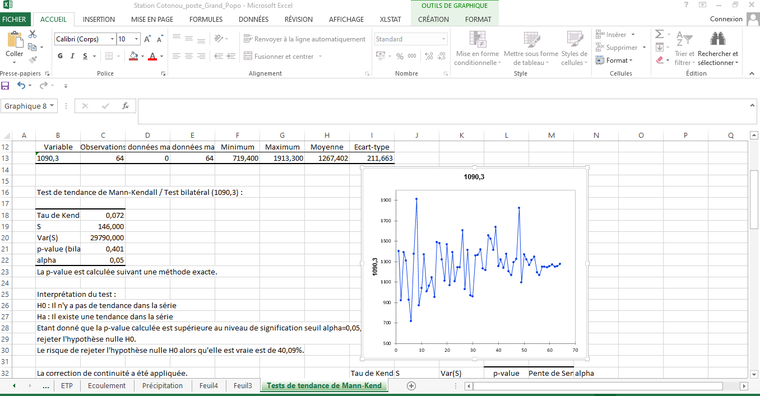Image resolution: width=760 pixels, height=396 pixels.
Task: Click the fill down icon
Action: click(x=660, y=48)
